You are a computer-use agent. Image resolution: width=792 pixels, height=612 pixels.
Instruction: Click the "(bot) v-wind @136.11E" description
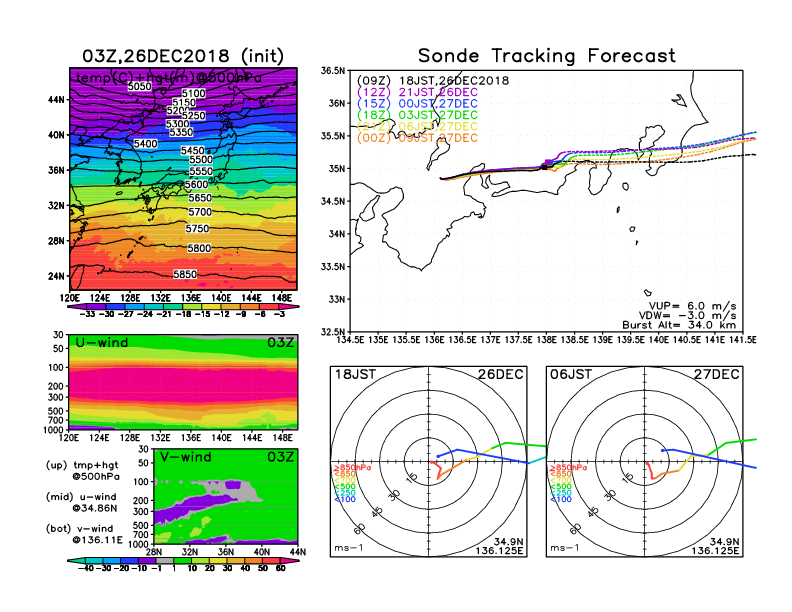[84, 534]
